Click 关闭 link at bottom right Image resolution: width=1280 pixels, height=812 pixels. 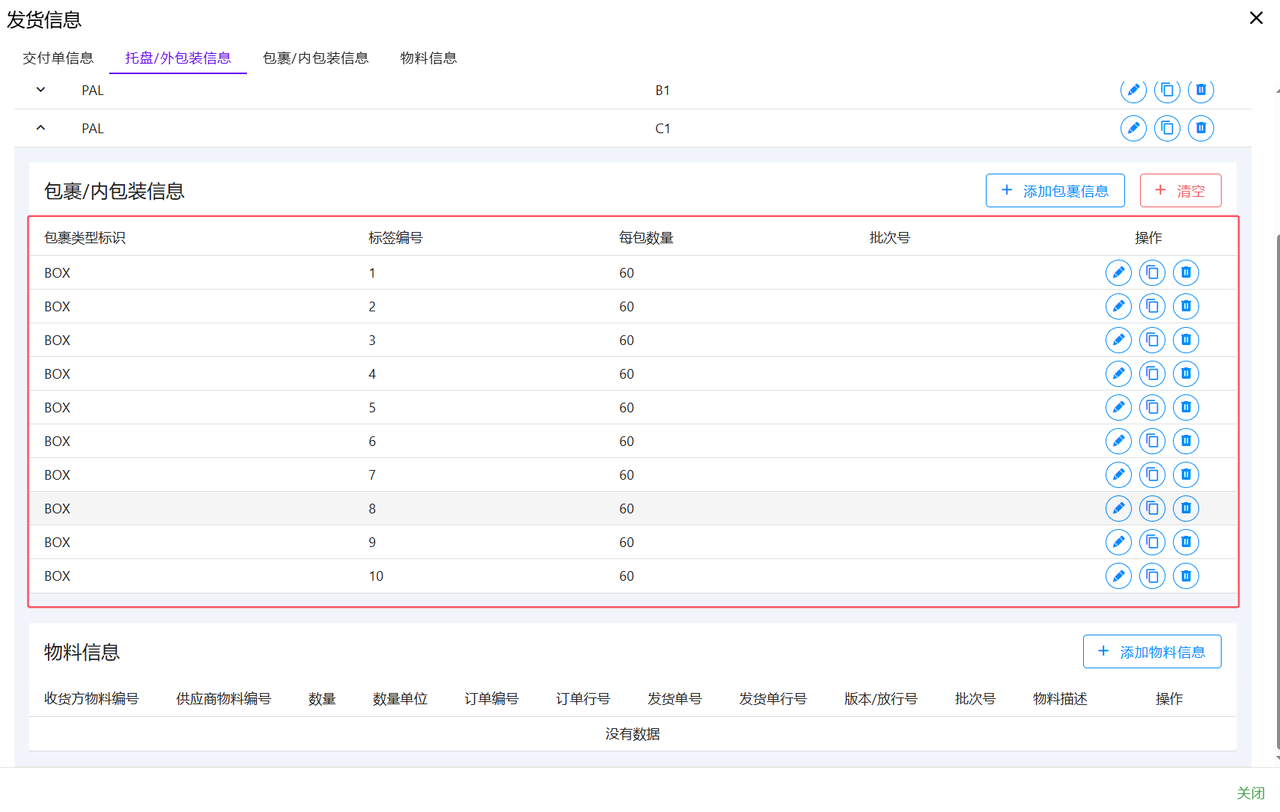pyautogui.click(x=1250, y=792)
